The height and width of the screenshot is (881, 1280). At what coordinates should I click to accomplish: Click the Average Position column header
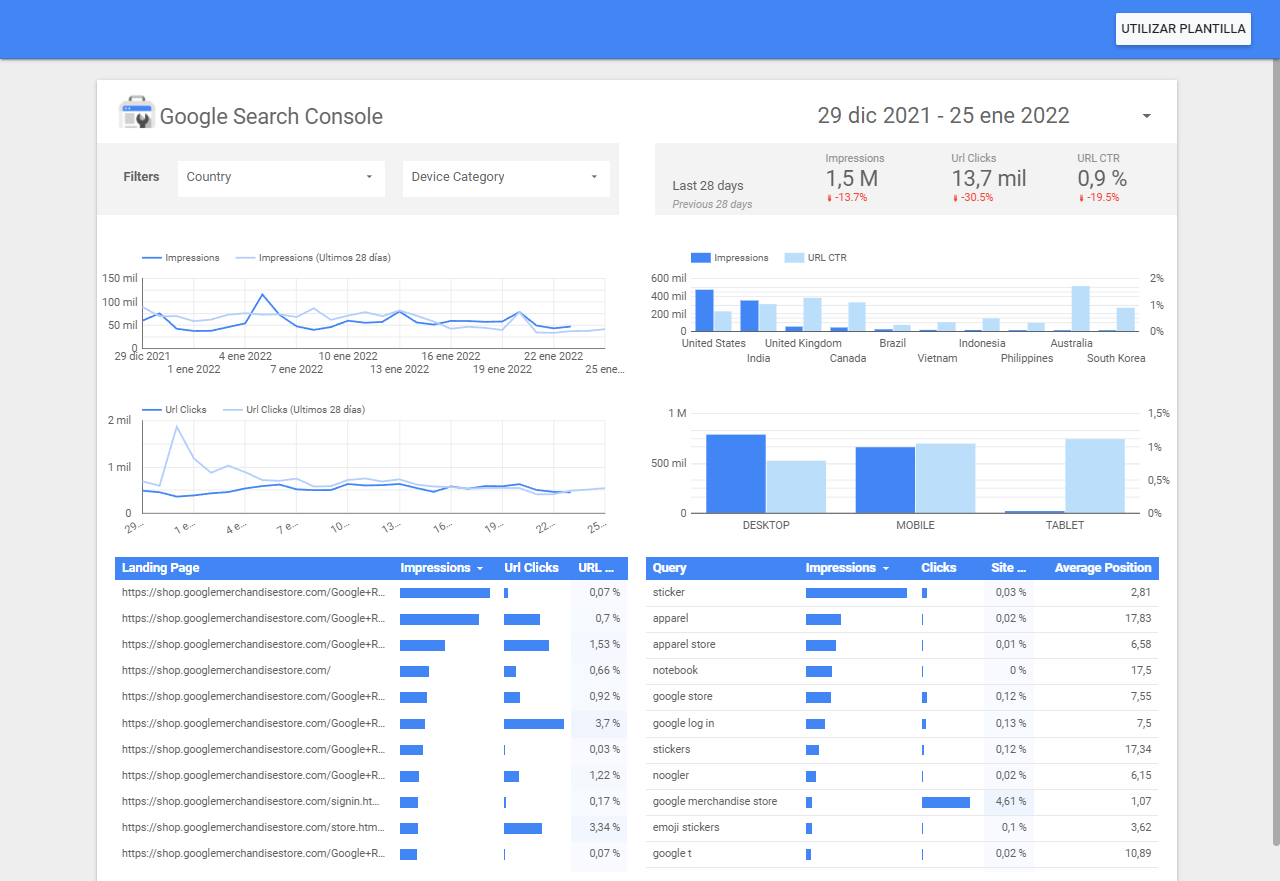click(x=1103, y=568)
